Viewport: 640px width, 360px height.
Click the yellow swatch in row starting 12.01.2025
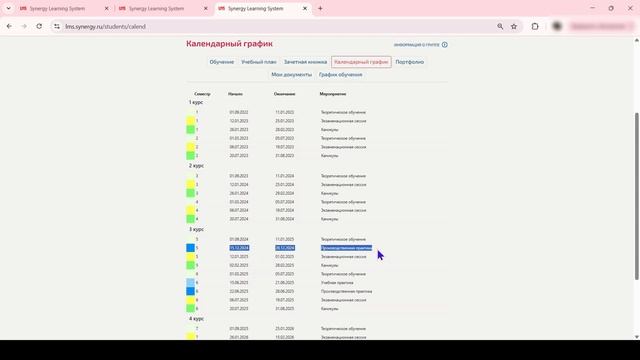point(191,257)
